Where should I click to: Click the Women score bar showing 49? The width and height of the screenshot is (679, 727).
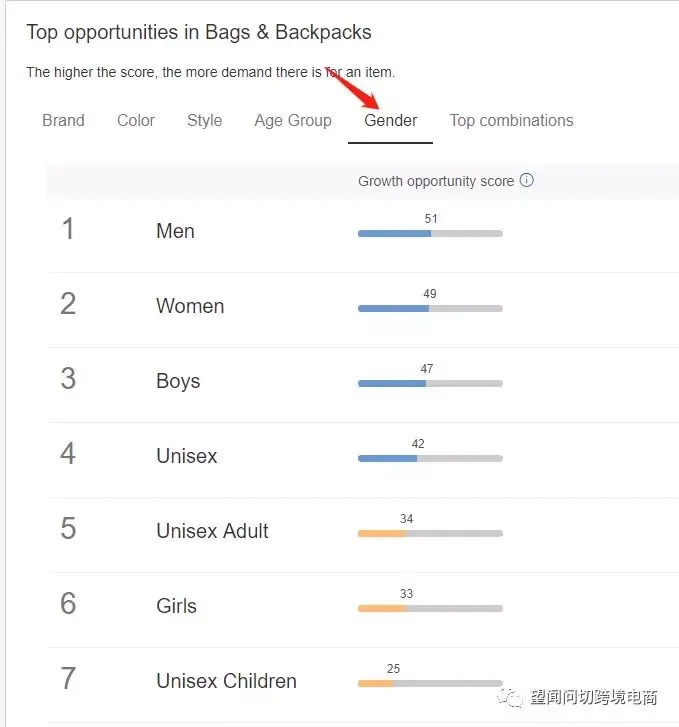pos(430,308)
